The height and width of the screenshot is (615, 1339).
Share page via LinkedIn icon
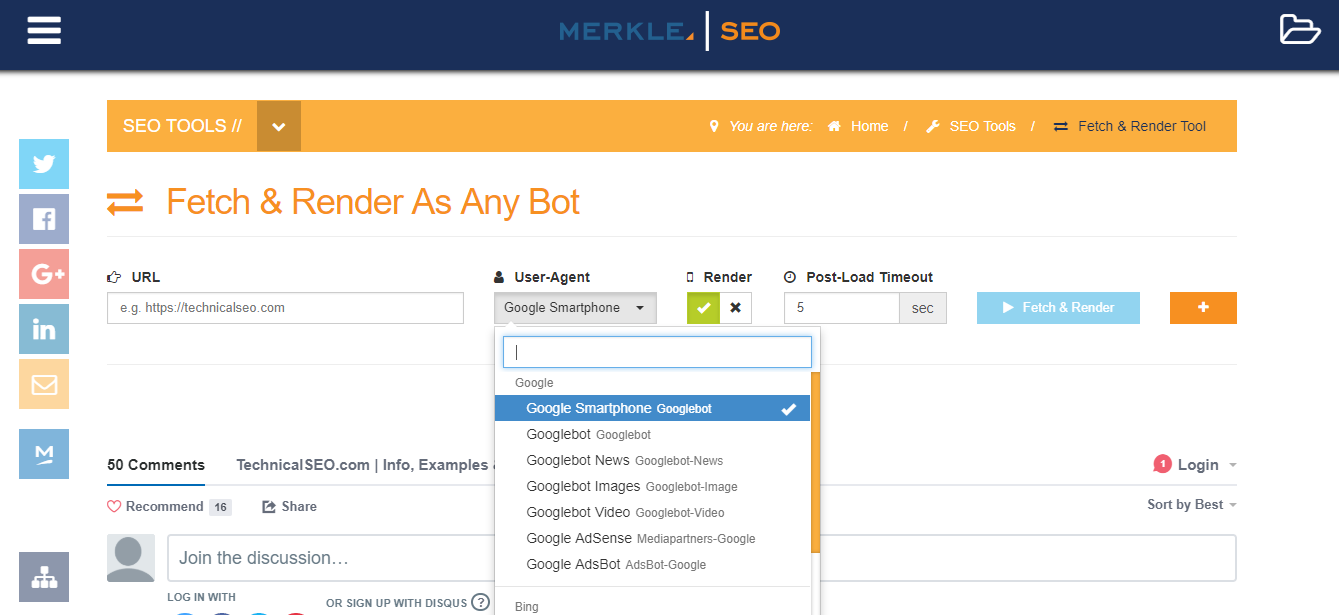tap(44, 329)
